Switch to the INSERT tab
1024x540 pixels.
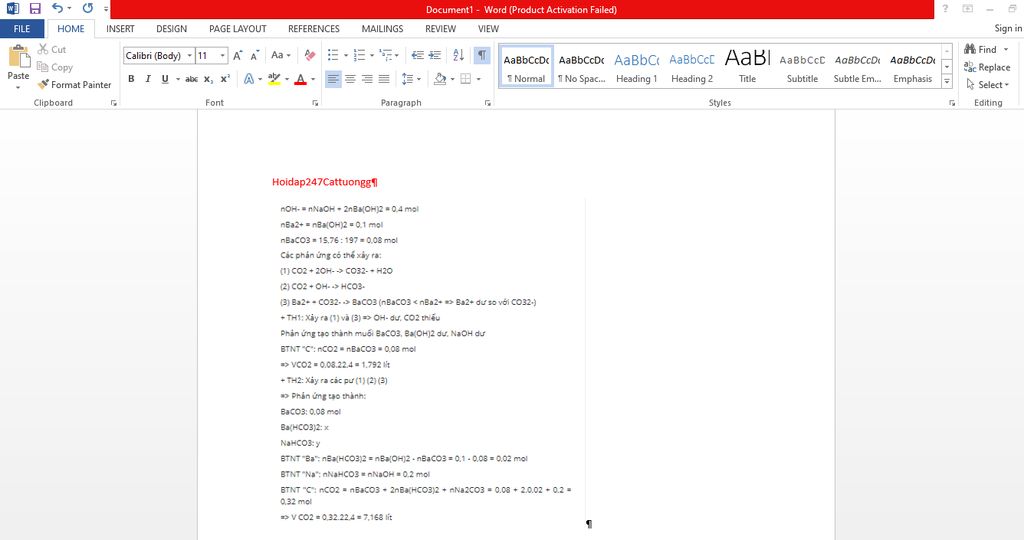(x=120, y=29)
